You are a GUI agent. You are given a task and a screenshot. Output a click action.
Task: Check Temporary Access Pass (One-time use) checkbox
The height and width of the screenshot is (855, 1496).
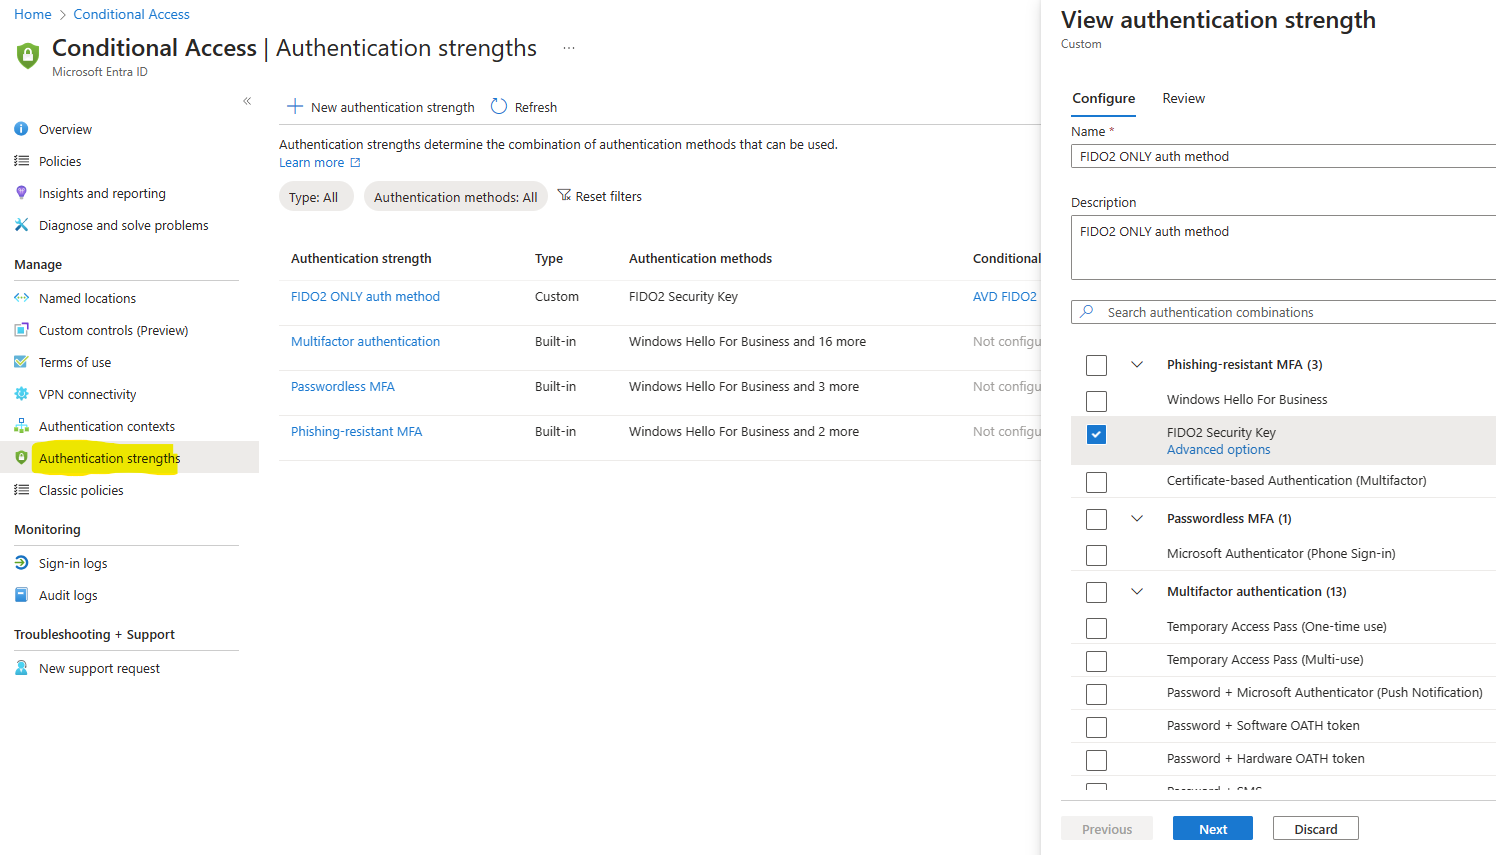click(1097, 628)
